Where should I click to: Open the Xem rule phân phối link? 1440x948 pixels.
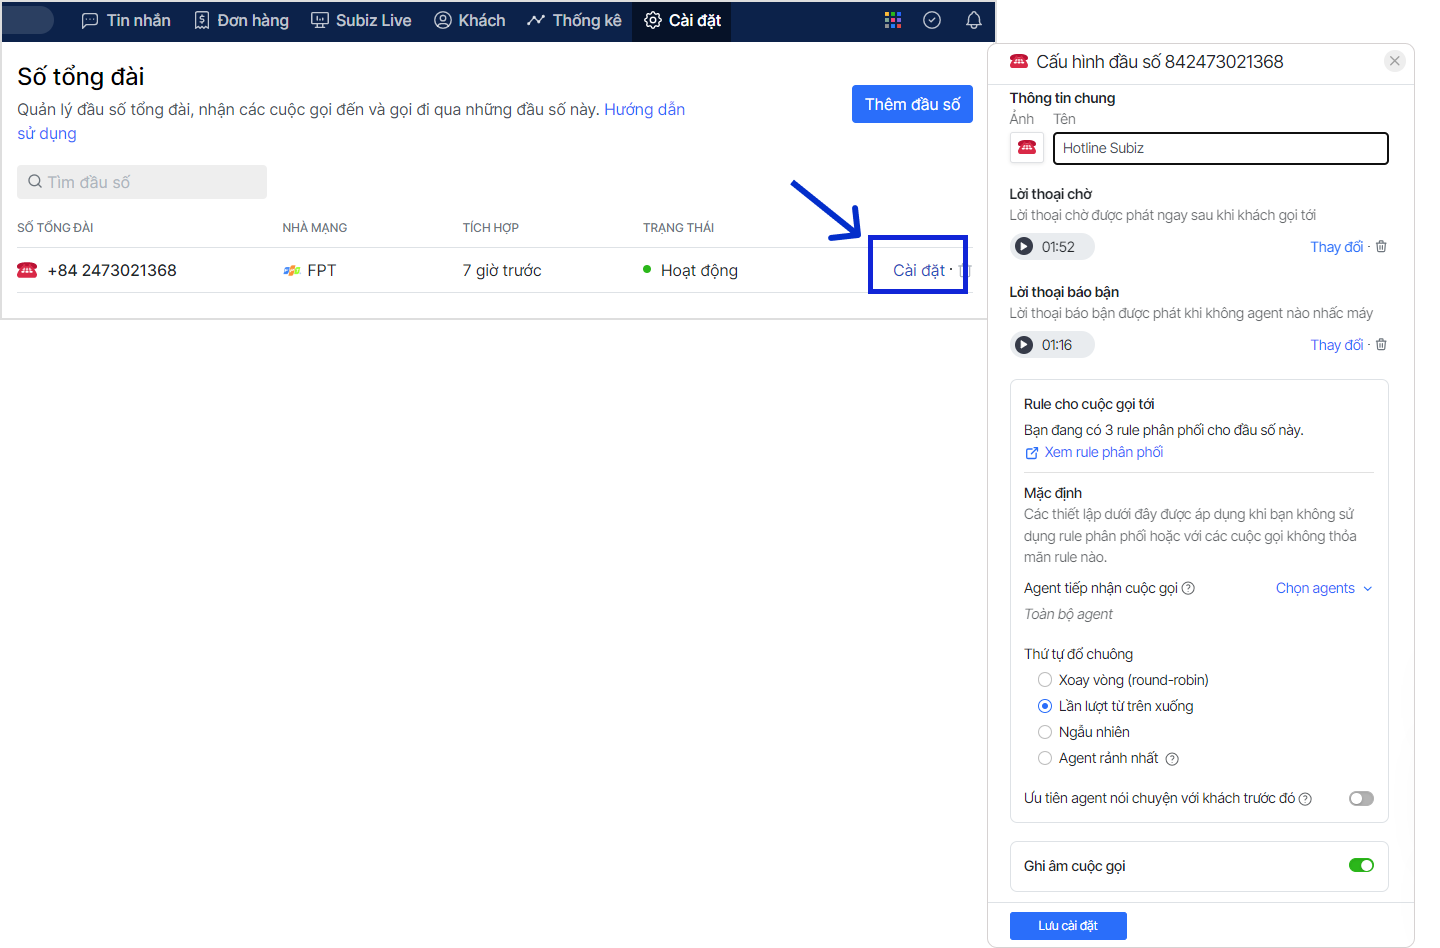point(1103,452)
